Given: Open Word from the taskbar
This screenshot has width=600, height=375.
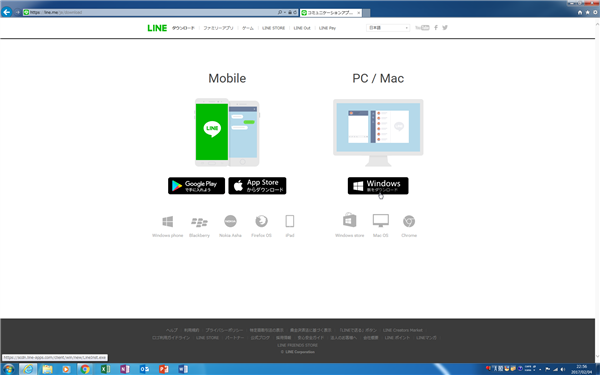Looking at the screenshot, I should 183,369.
